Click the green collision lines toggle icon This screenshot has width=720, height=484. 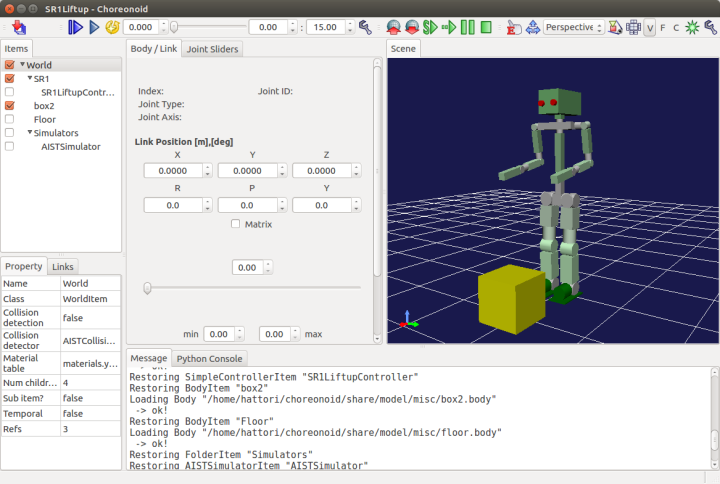coord(692,27)
